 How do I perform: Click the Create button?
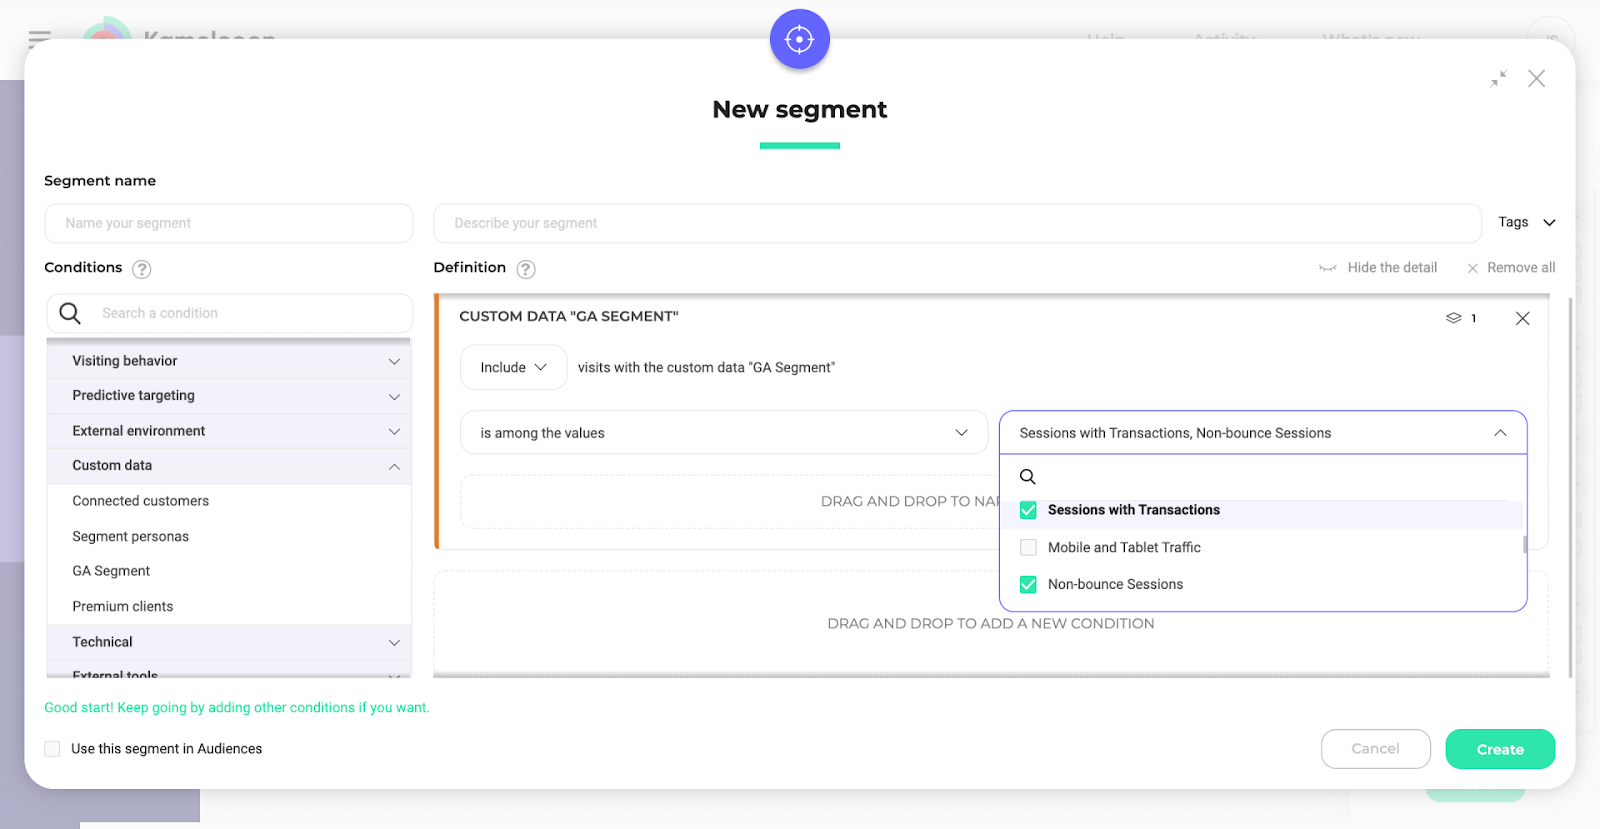(x=1499, y=749)
